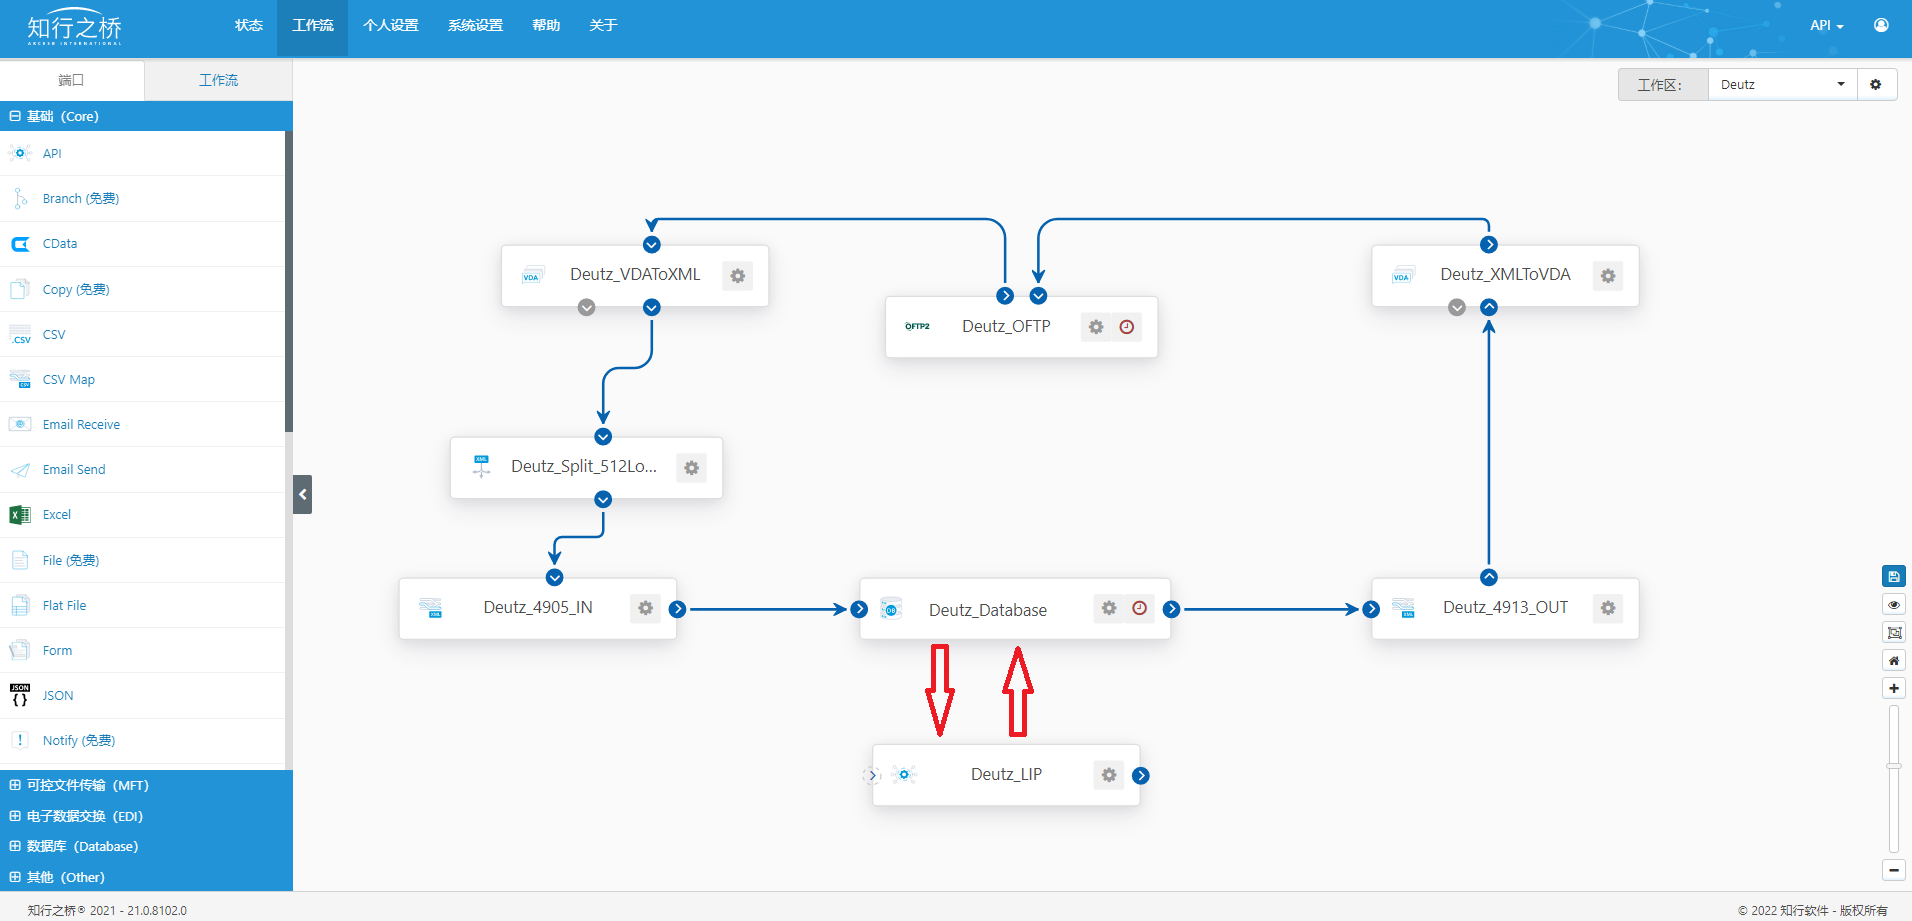
Task: Open the workspace settings gear button
Action: 1876,85
